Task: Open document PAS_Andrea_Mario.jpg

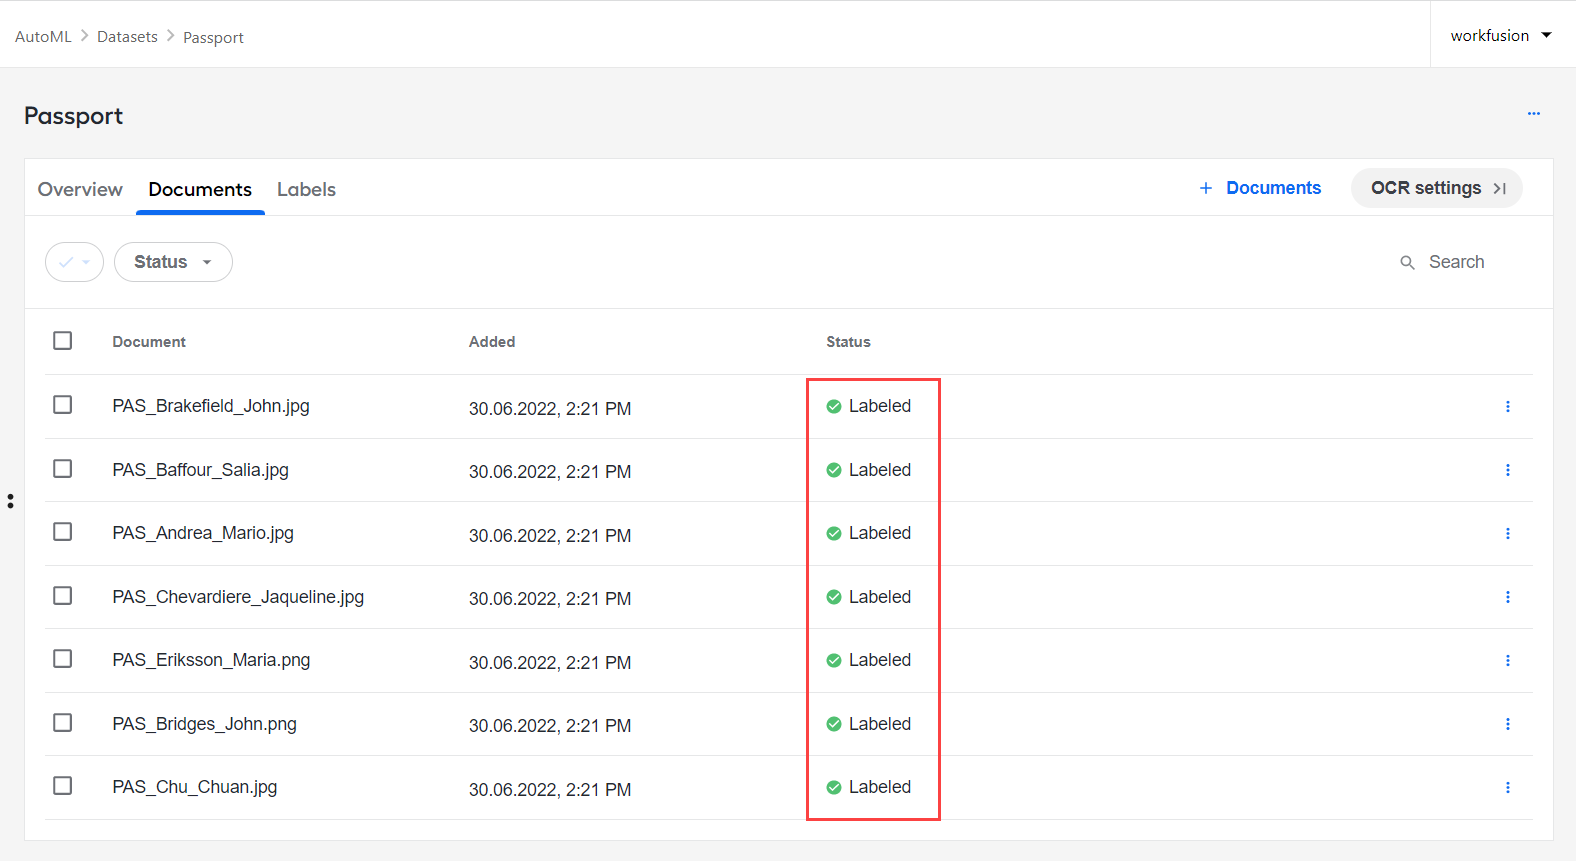Action: [x=203, y=533]
